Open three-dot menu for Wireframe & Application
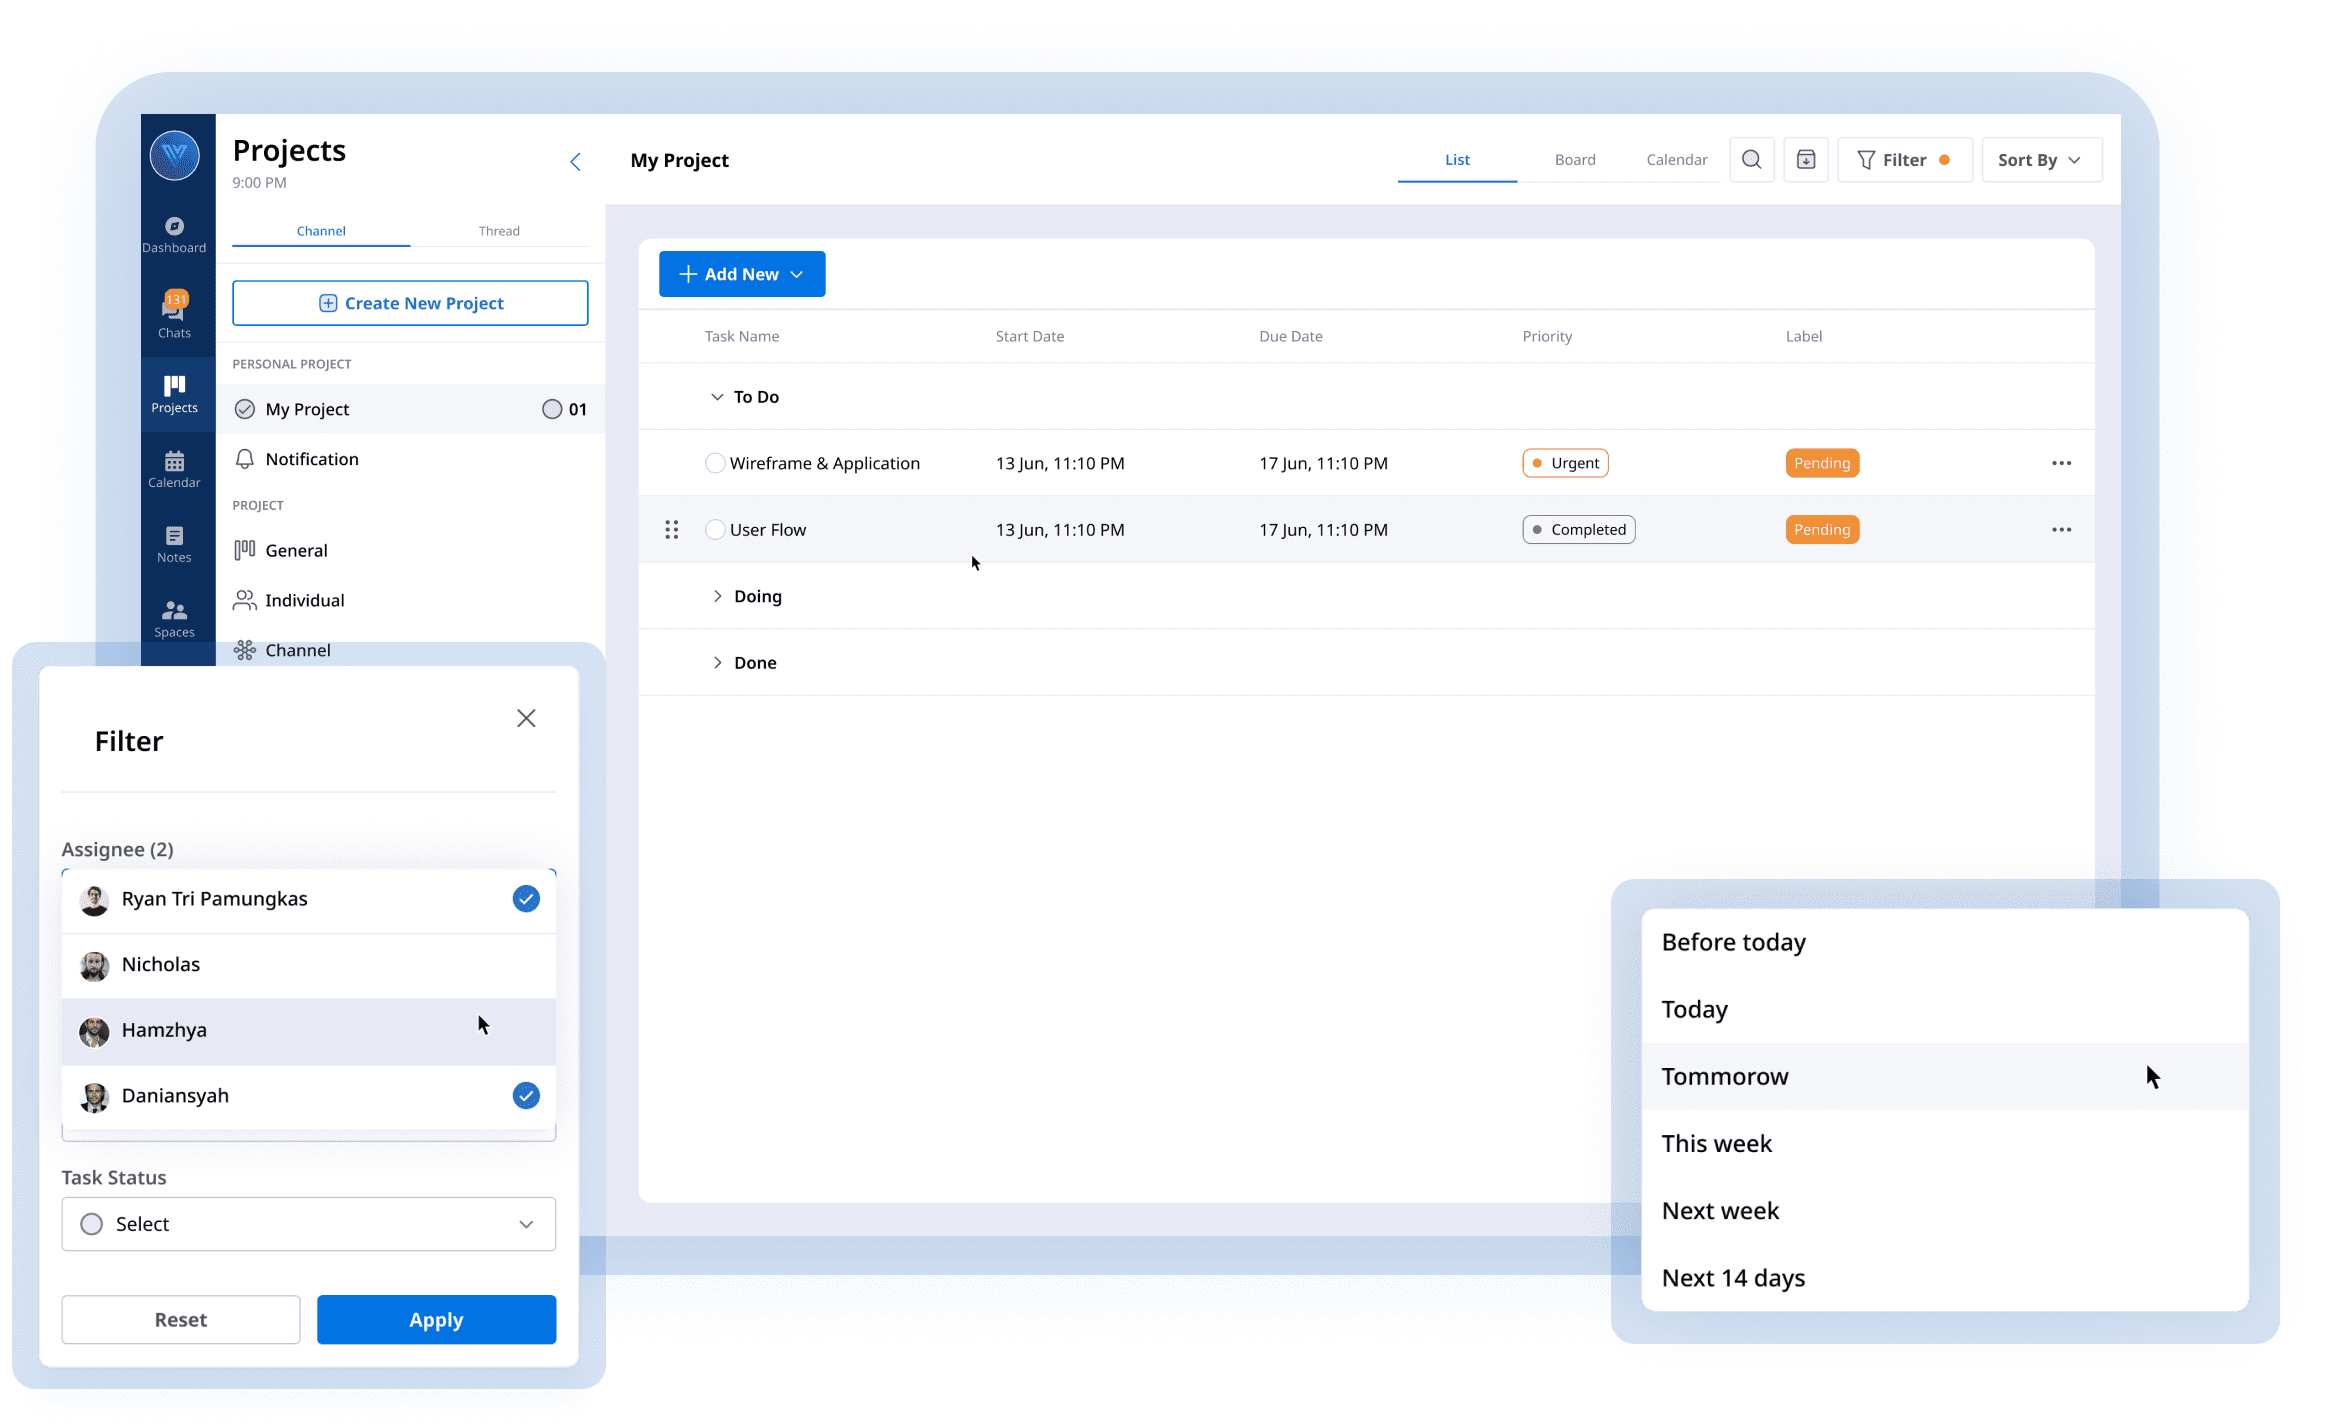 click(2061, 463)
